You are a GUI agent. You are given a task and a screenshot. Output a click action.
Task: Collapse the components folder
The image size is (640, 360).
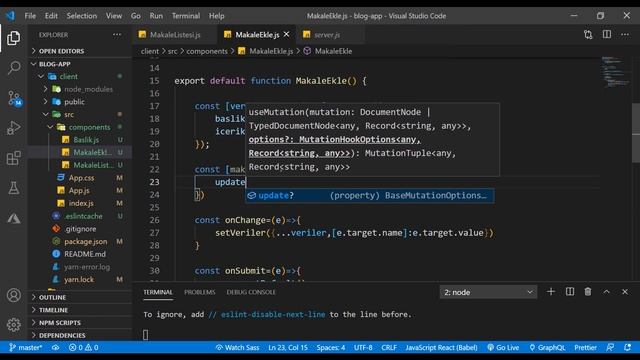[80, 127]
